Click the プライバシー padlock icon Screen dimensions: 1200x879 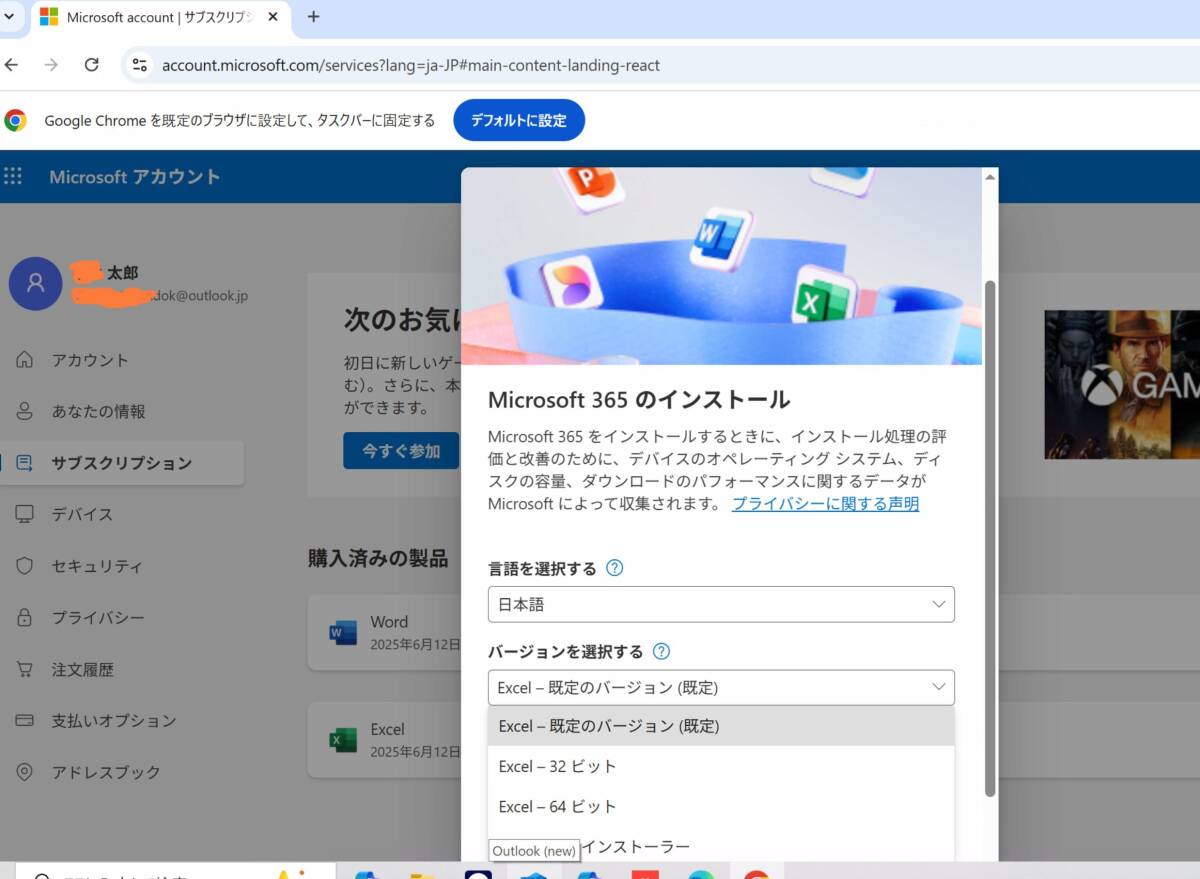[x=24, y=617]
